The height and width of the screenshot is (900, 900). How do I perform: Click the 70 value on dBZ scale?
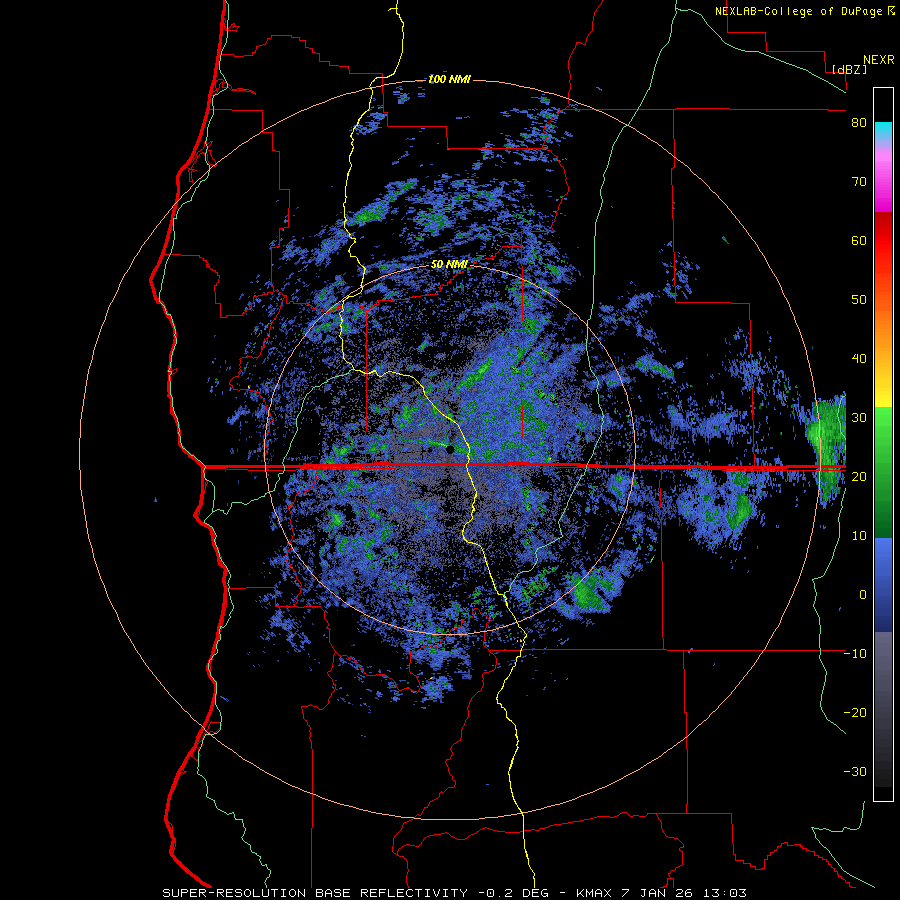coord(859,181)
